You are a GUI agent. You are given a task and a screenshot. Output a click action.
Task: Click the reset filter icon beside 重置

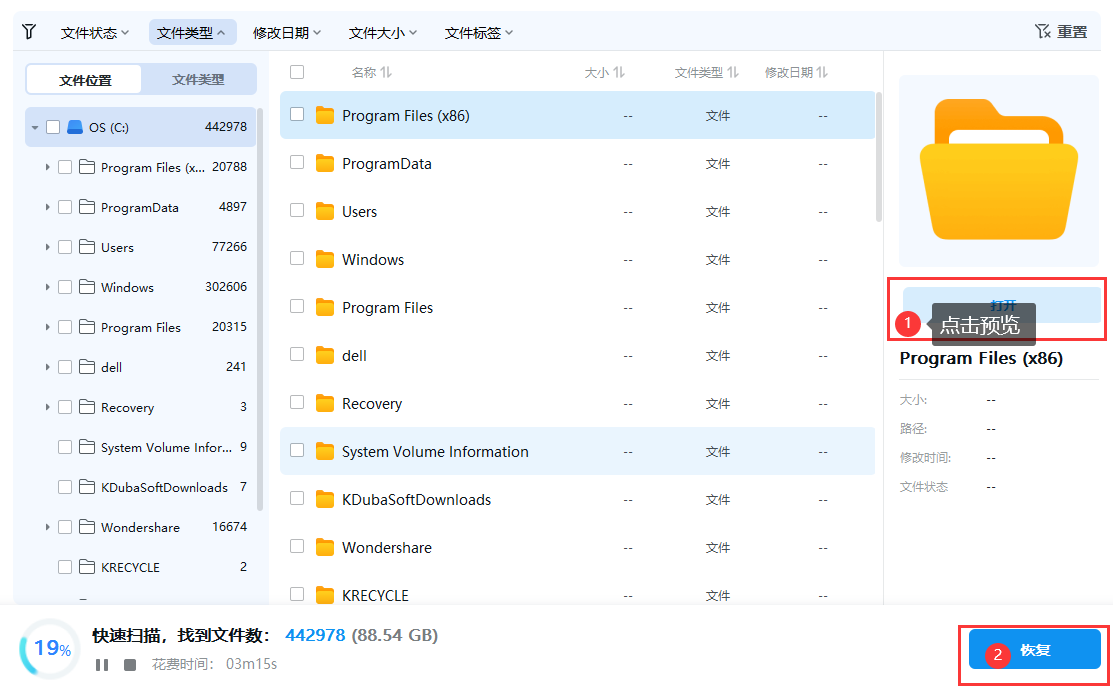click(x=1042, y=31)
